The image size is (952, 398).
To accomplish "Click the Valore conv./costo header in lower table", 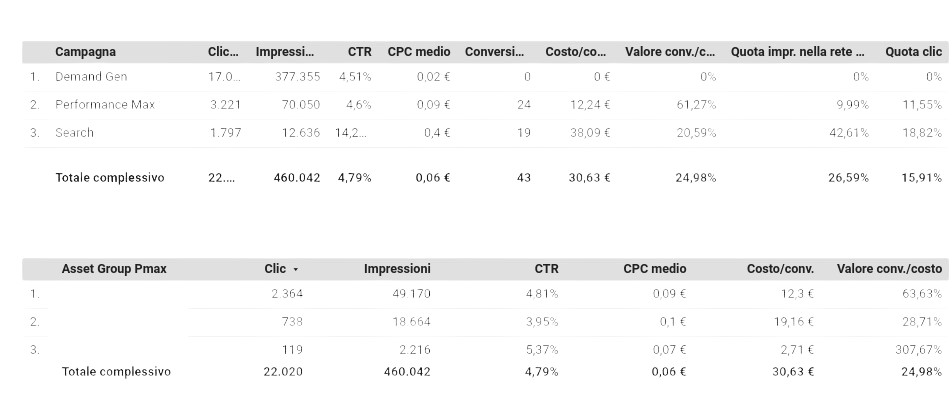I will point(889,269).
